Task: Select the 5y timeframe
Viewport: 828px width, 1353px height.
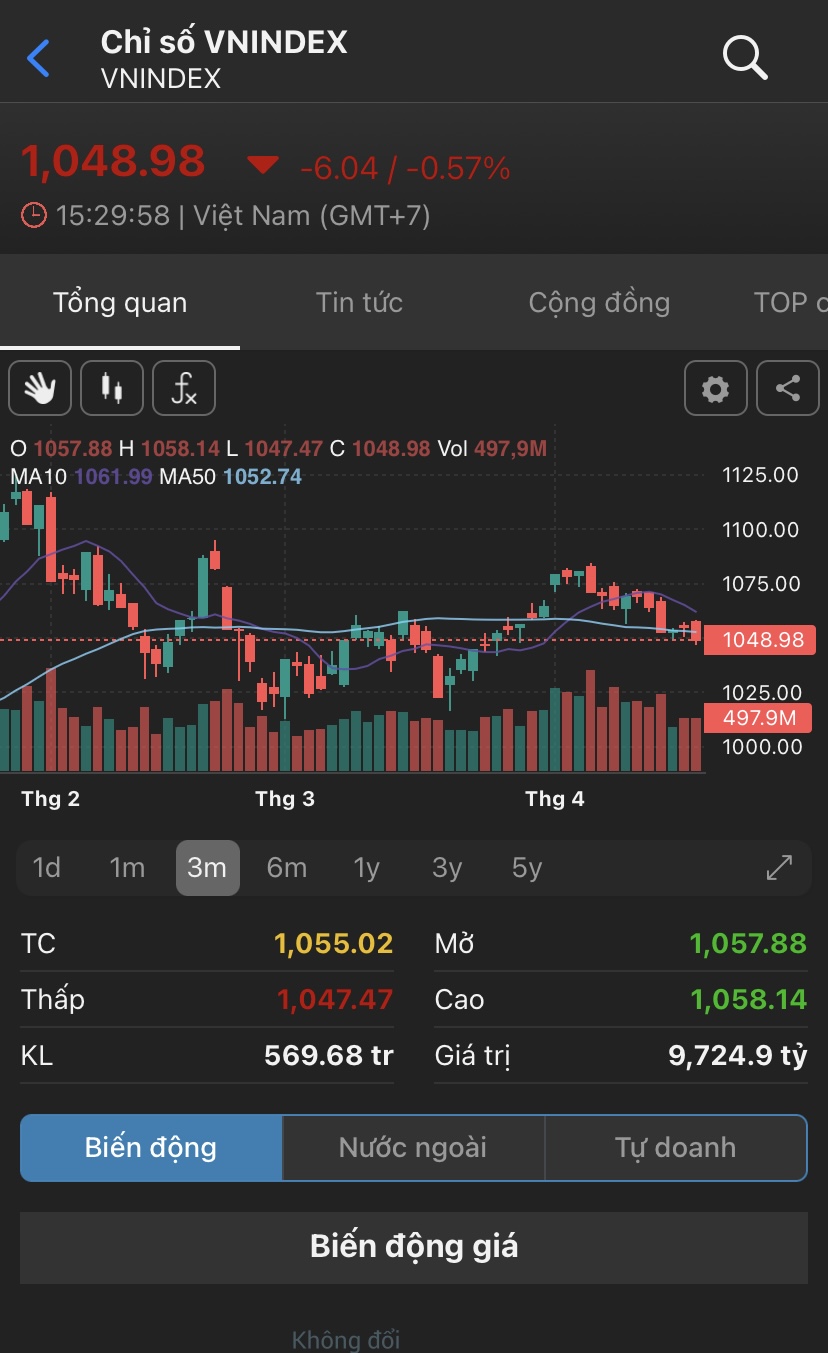Action: 527,867
